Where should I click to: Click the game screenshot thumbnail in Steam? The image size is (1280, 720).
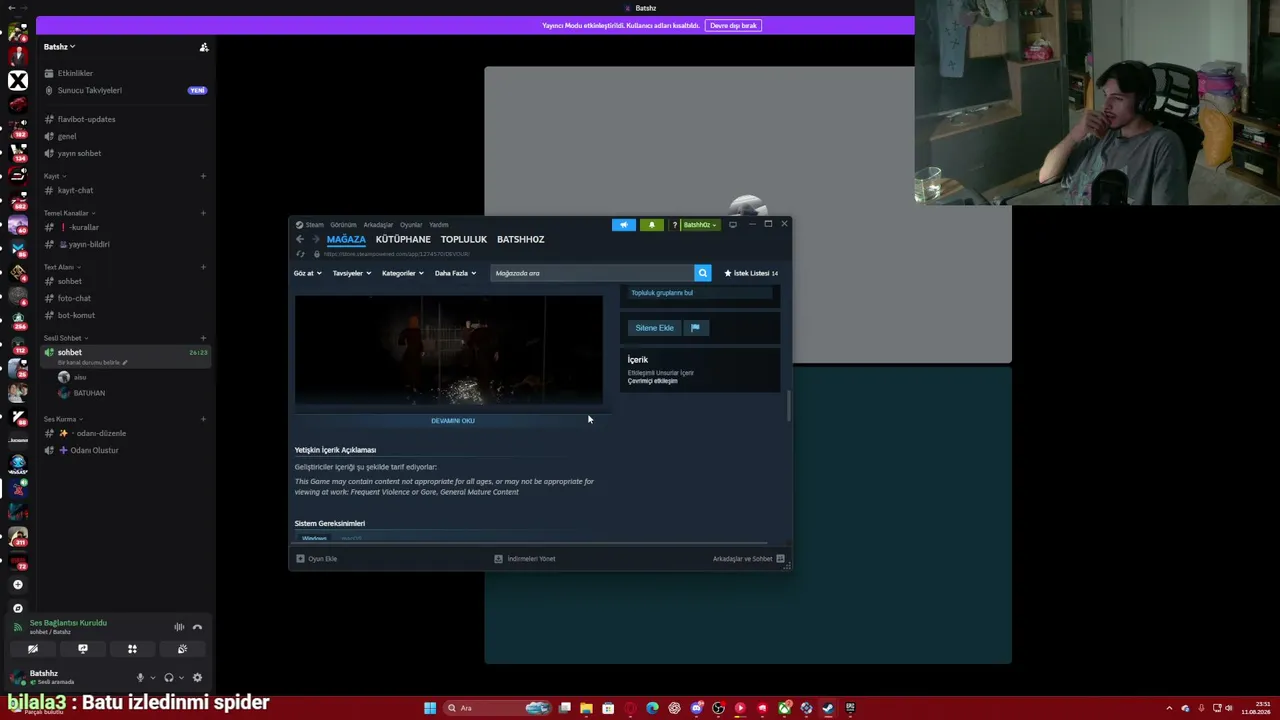[449, 350]
